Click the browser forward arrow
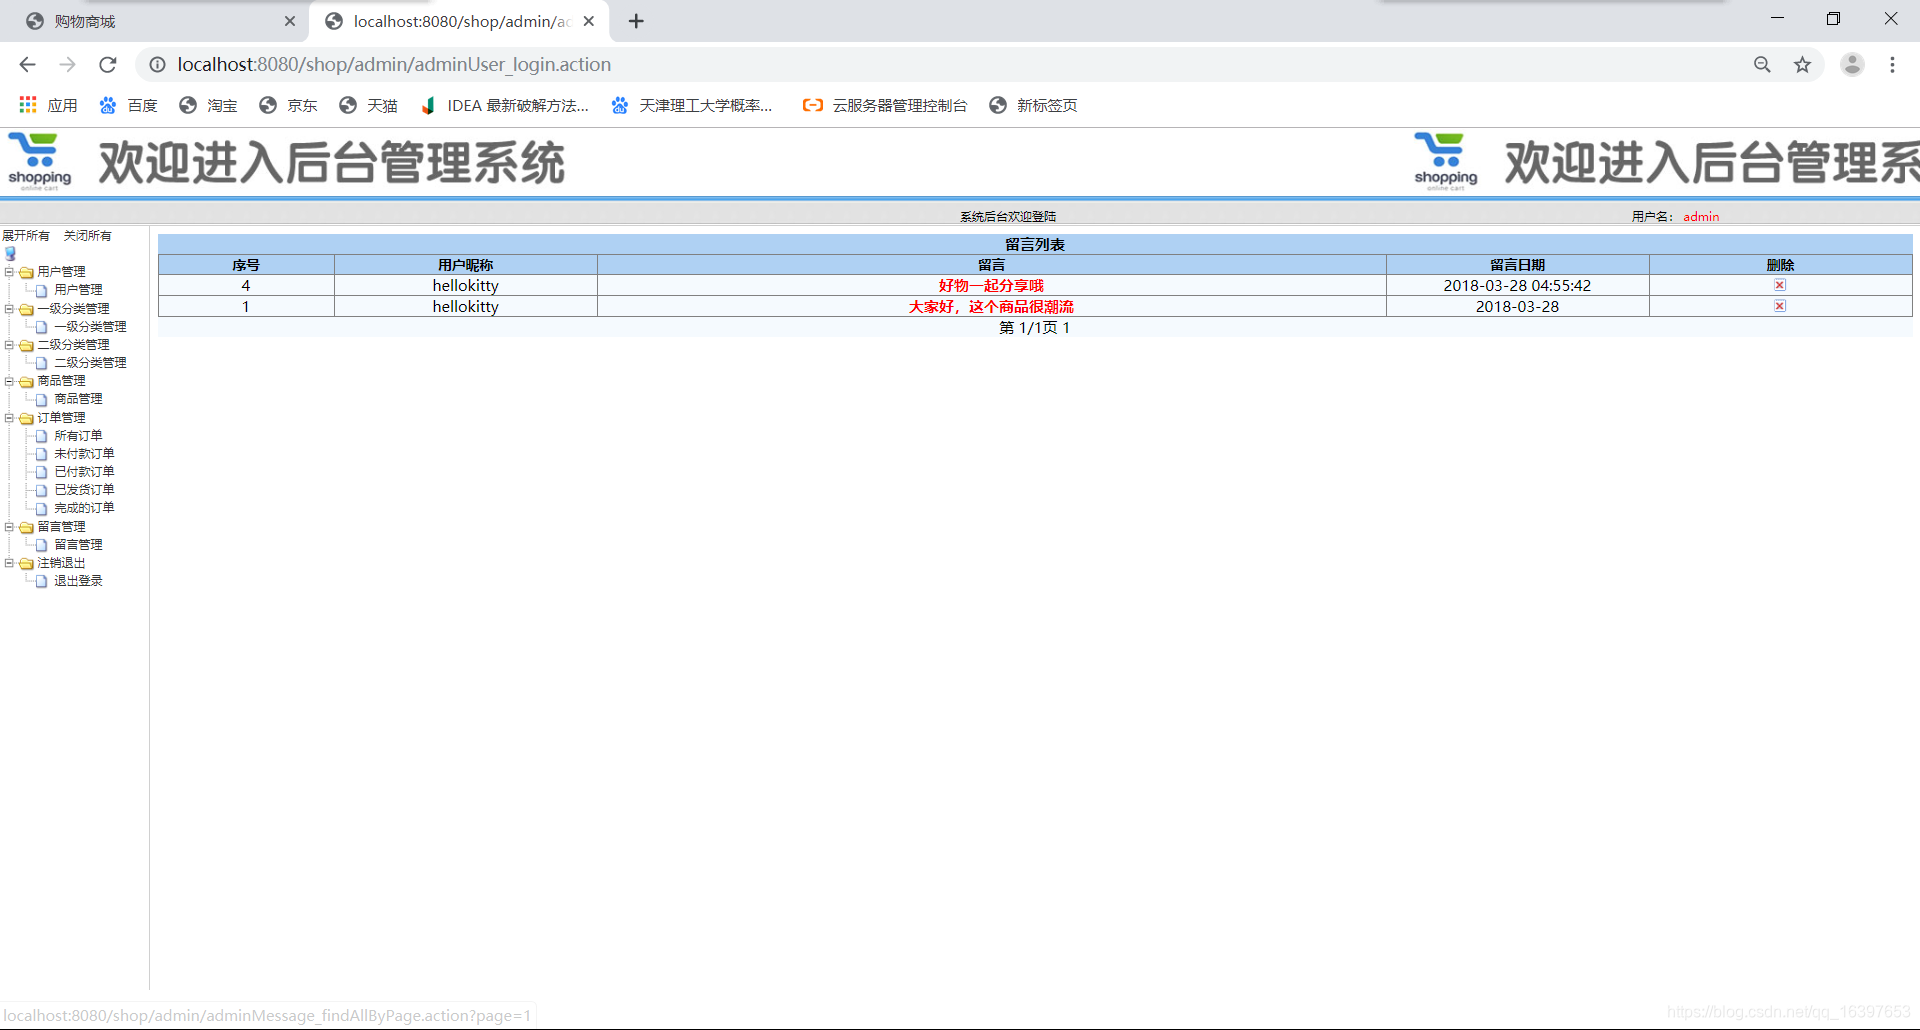1920x1030 pixels. point(67,64)
